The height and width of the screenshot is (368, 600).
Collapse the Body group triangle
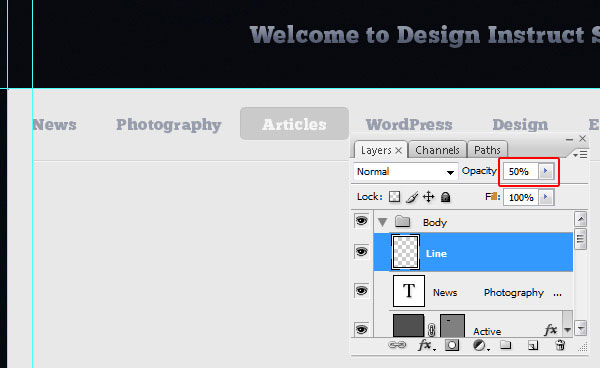pyautogui.click(x=382, y=222)
